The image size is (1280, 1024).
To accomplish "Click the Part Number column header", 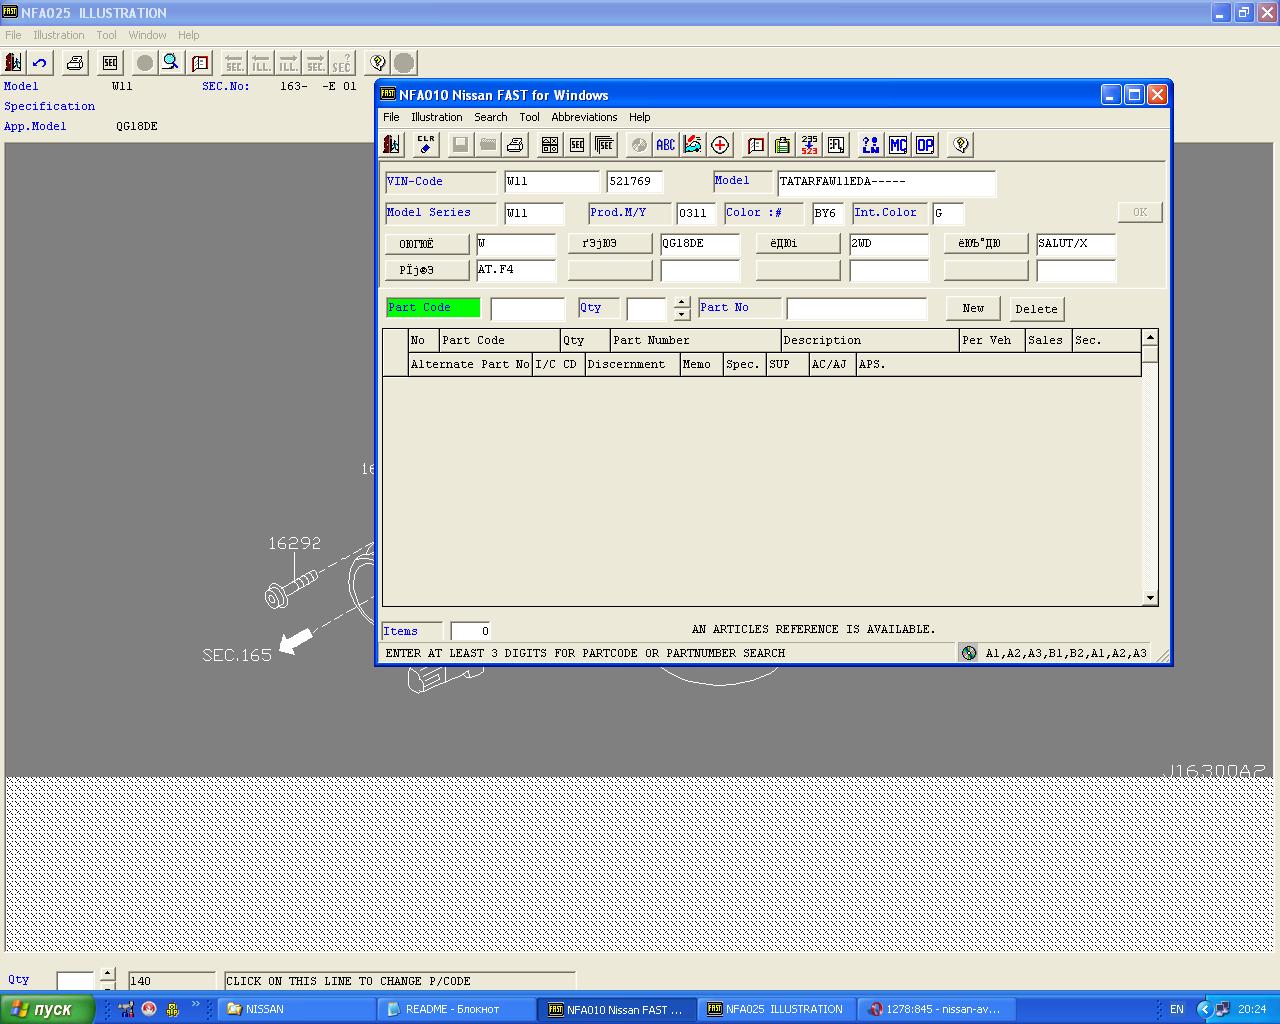I will [x=695, y=340].
